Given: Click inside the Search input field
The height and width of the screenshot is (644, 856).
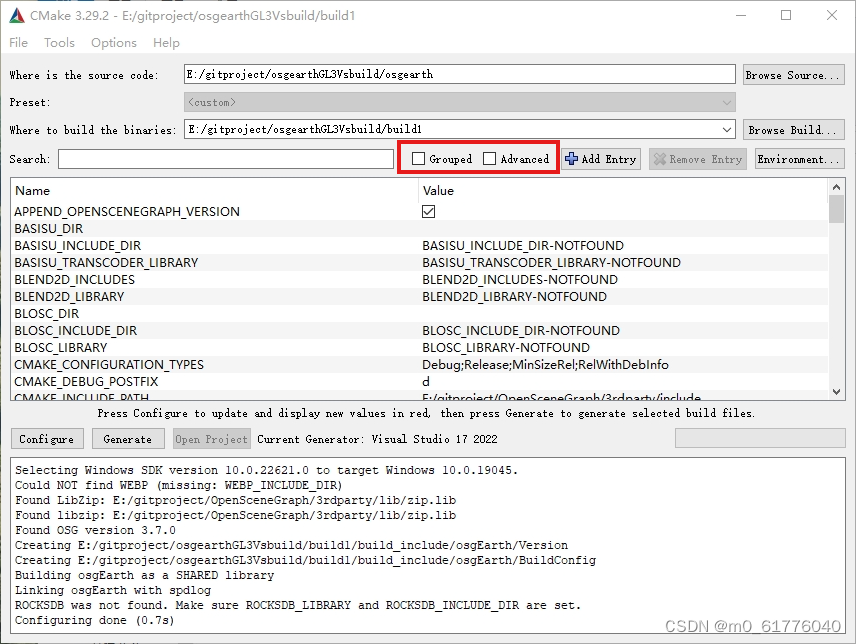Looking at the screenshot, I should click(x=225, y=158).
